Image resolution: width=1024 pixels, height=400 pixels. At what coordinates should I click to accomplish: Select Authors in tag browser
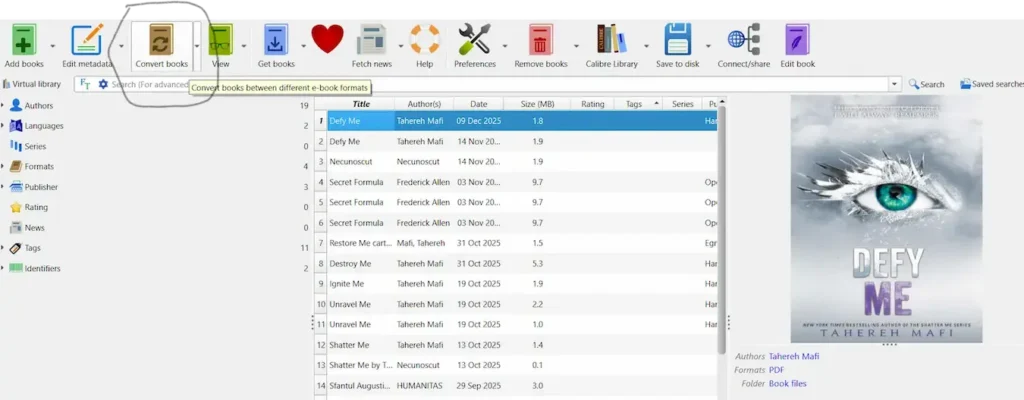pos(39,105)
